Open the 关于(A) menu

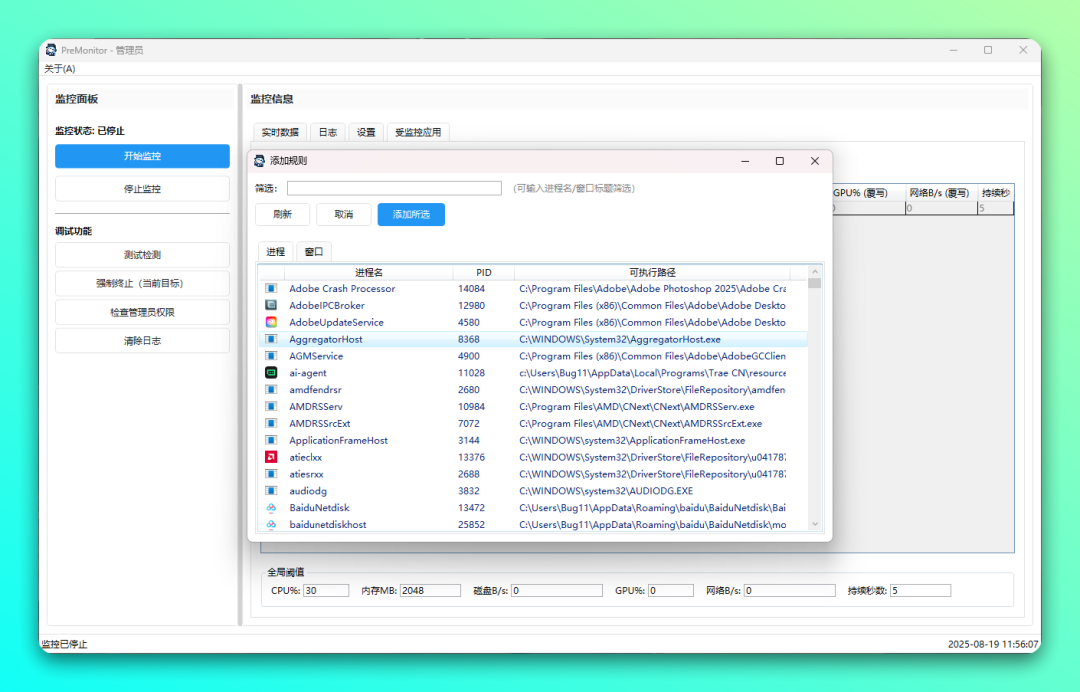(60, 69)
